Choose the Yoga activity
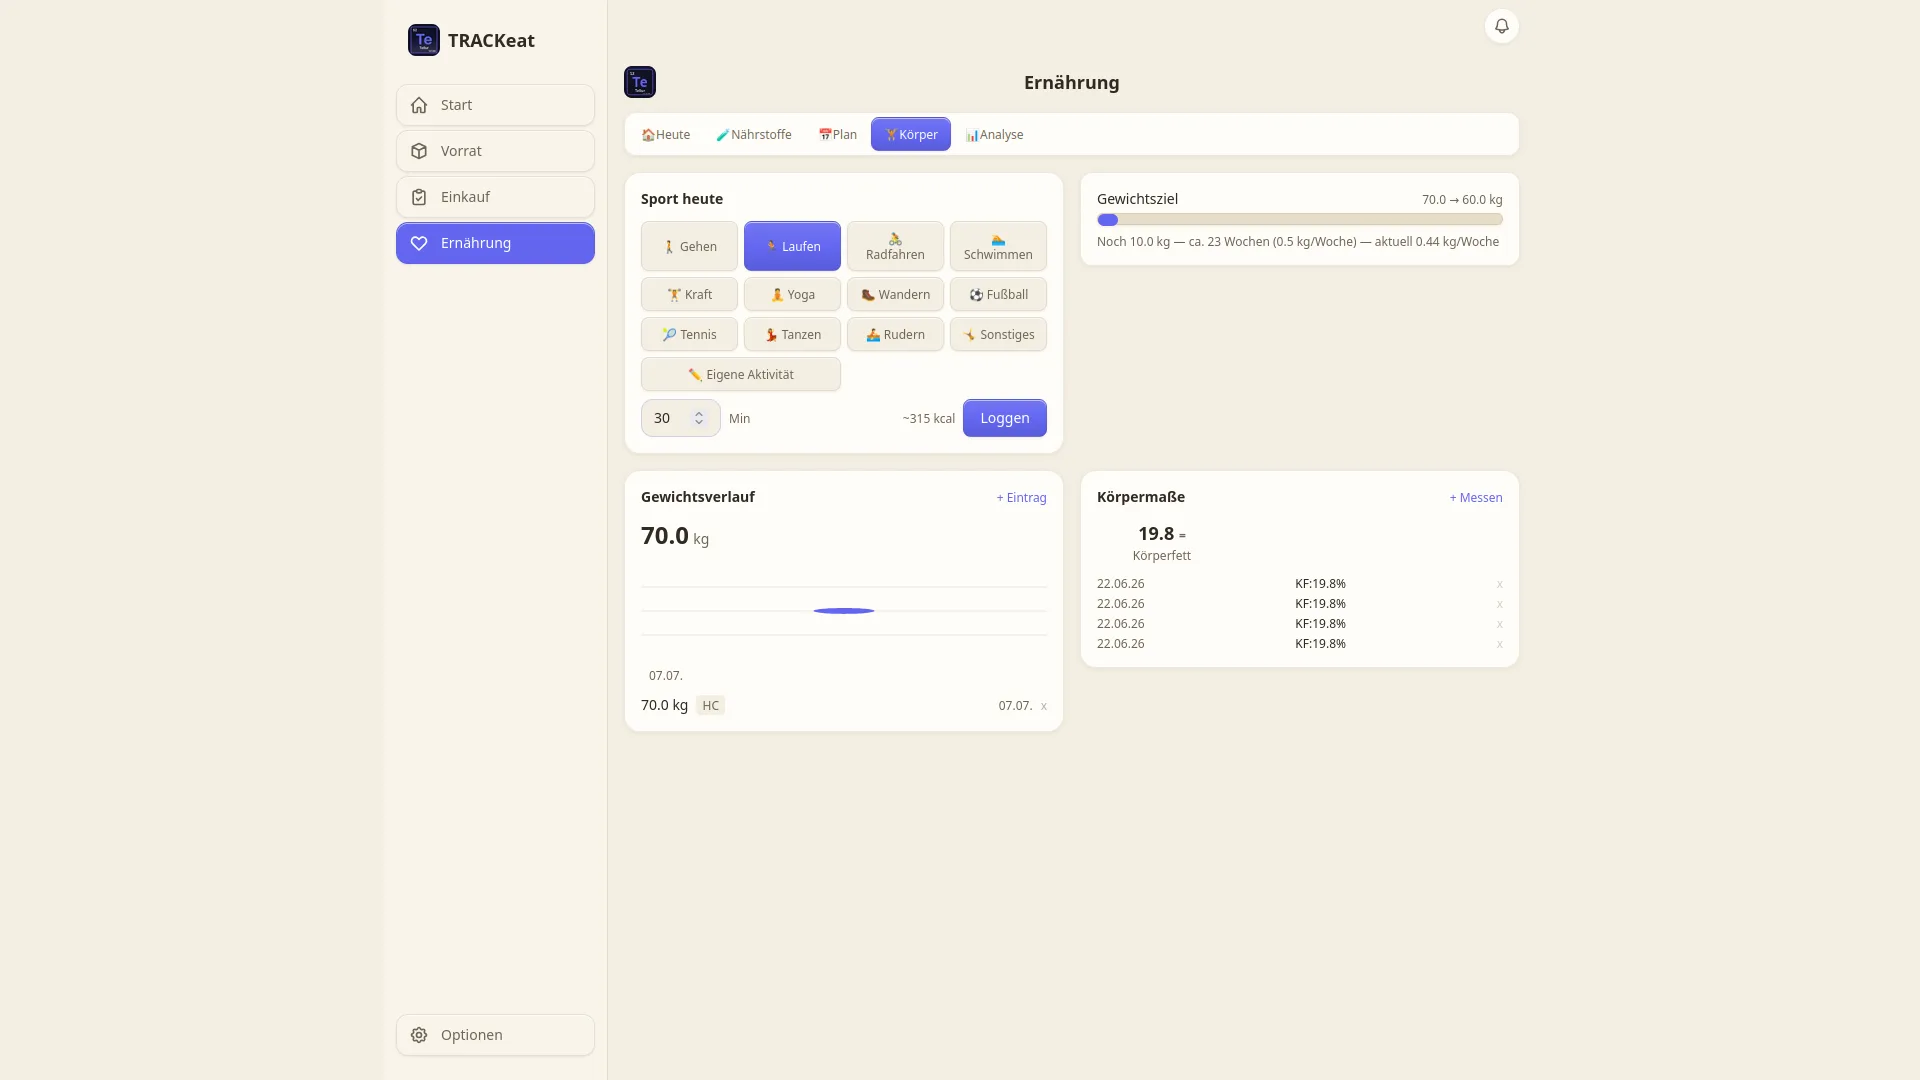 click(792, 294)
